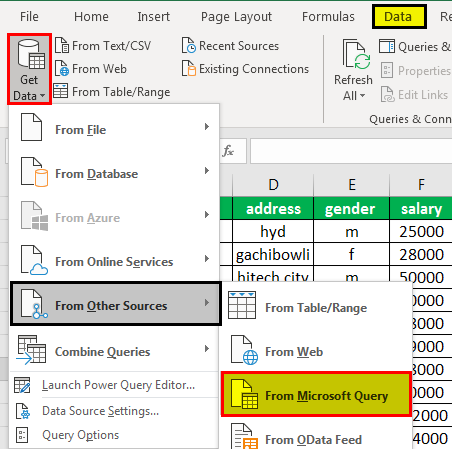Click the cell containing hyd
The image size is (452, 449).
click(x=273, y=231)
